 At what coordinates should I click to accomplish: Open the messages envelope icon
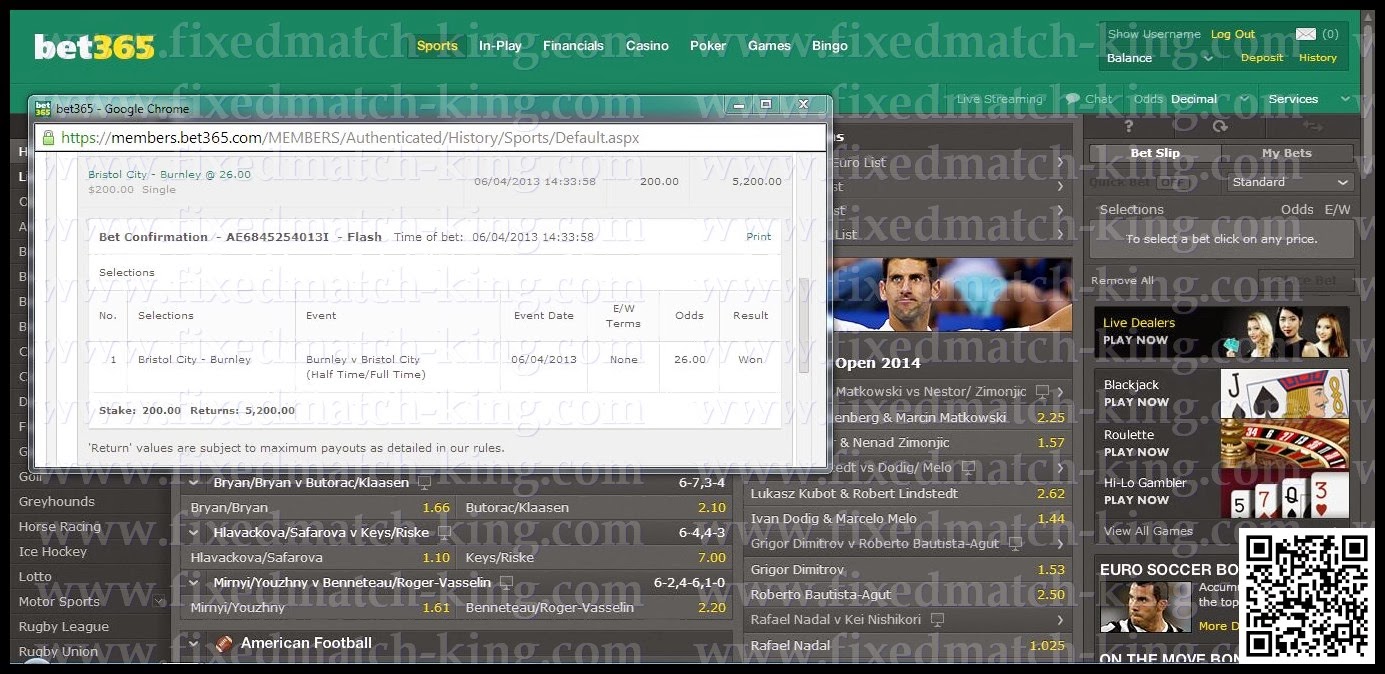[1305, 34]
